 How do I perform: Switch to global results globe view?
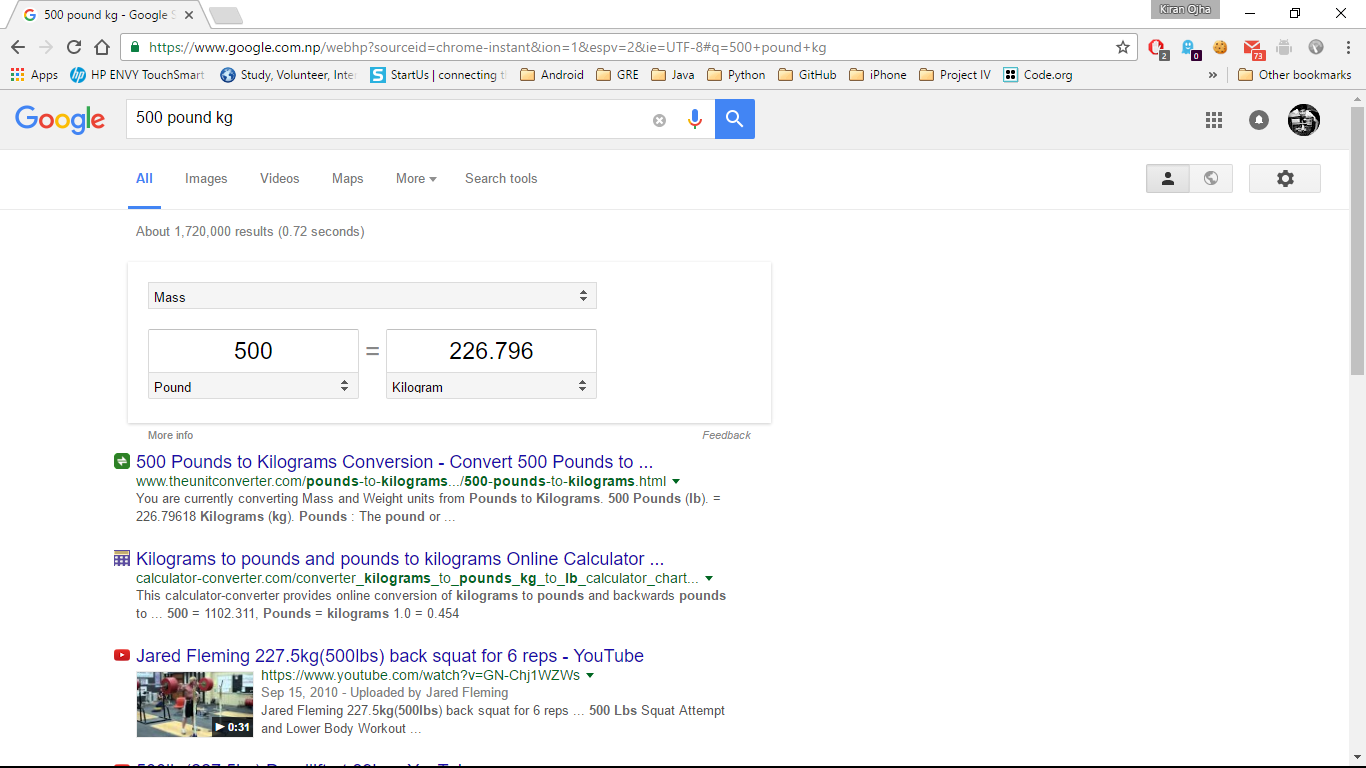coord(1211,178)
